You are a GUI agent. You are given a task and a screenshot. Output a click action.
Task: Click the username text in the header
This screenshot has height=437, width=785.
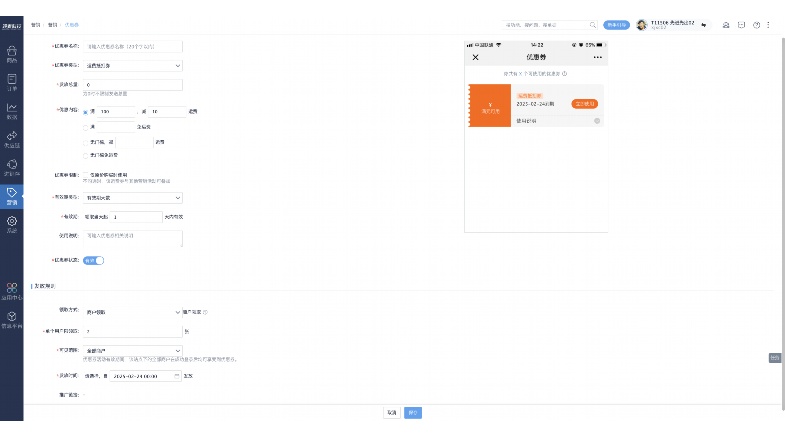click(x=672, y=23)
